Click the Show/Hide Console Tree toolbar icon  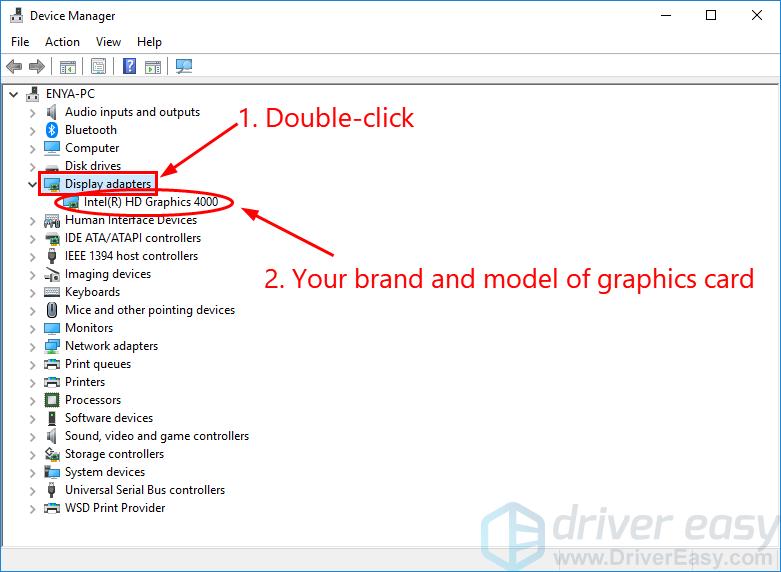[68, 66]
